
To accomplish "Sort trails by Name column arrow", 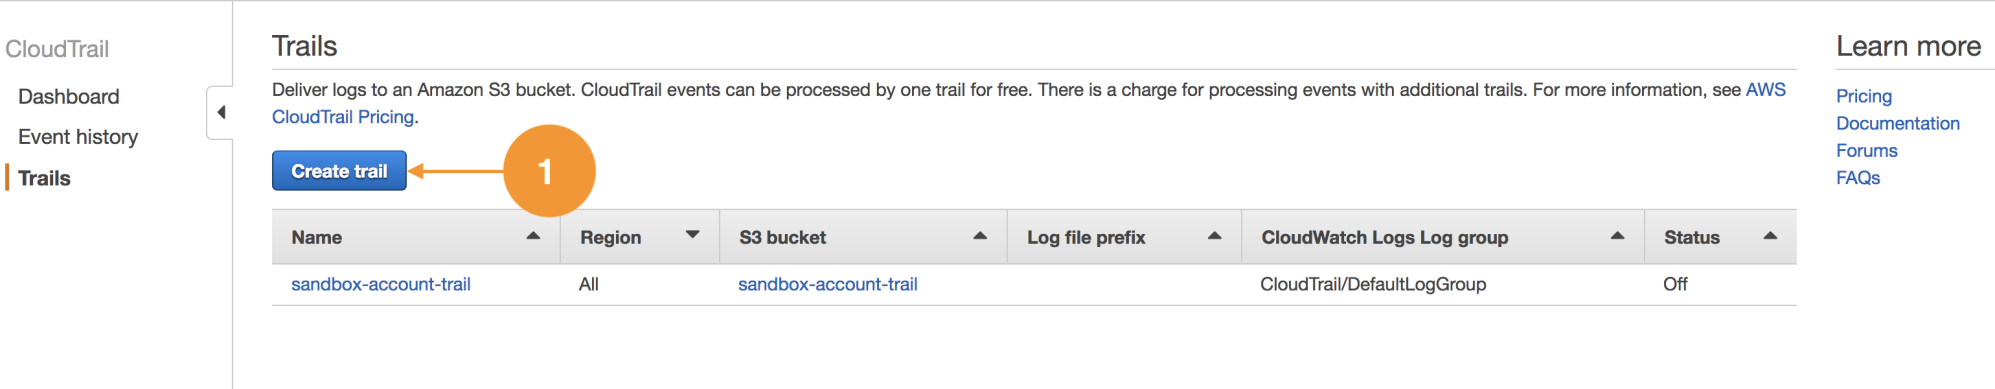I will [x=533, y=236].
